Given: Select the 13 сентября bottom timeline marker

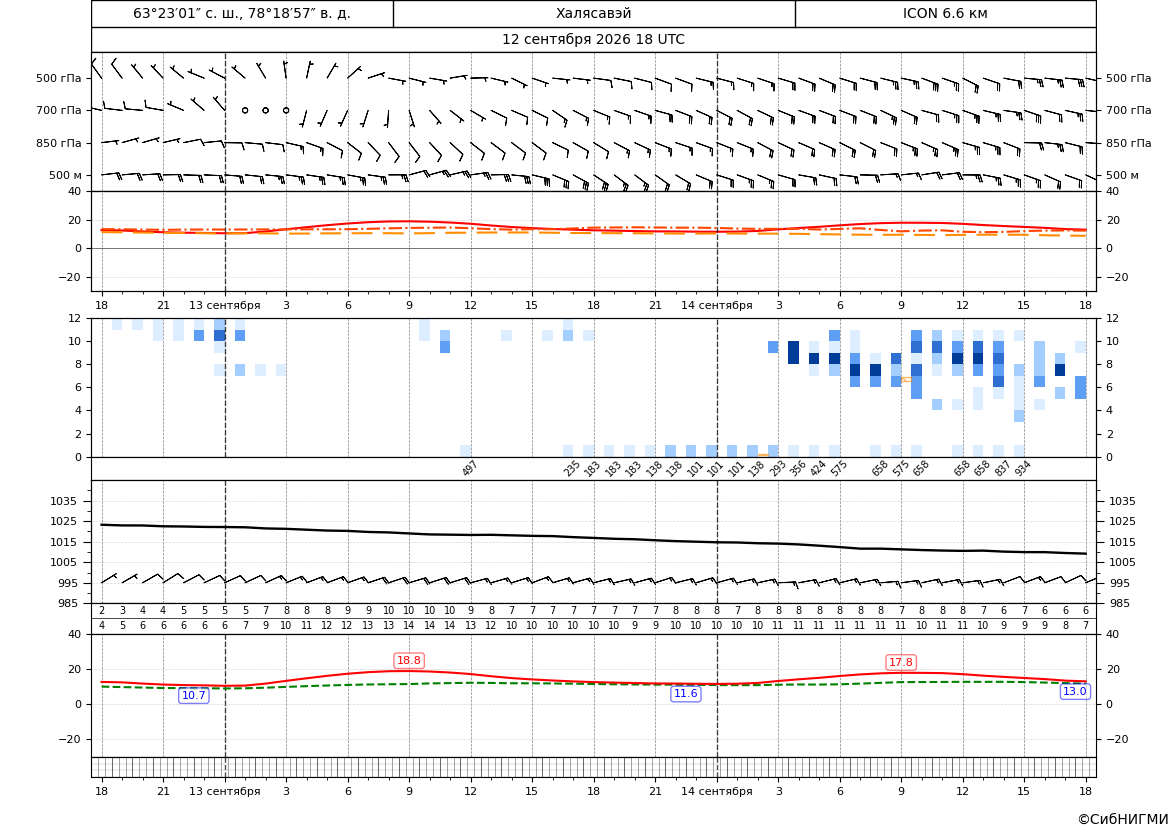Looking at the screenshot, I should 224,791.
